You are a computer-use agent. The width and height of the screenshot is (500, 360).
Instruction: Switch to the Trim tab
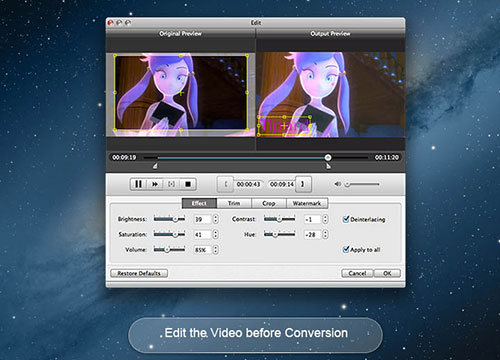pos(234,203)
